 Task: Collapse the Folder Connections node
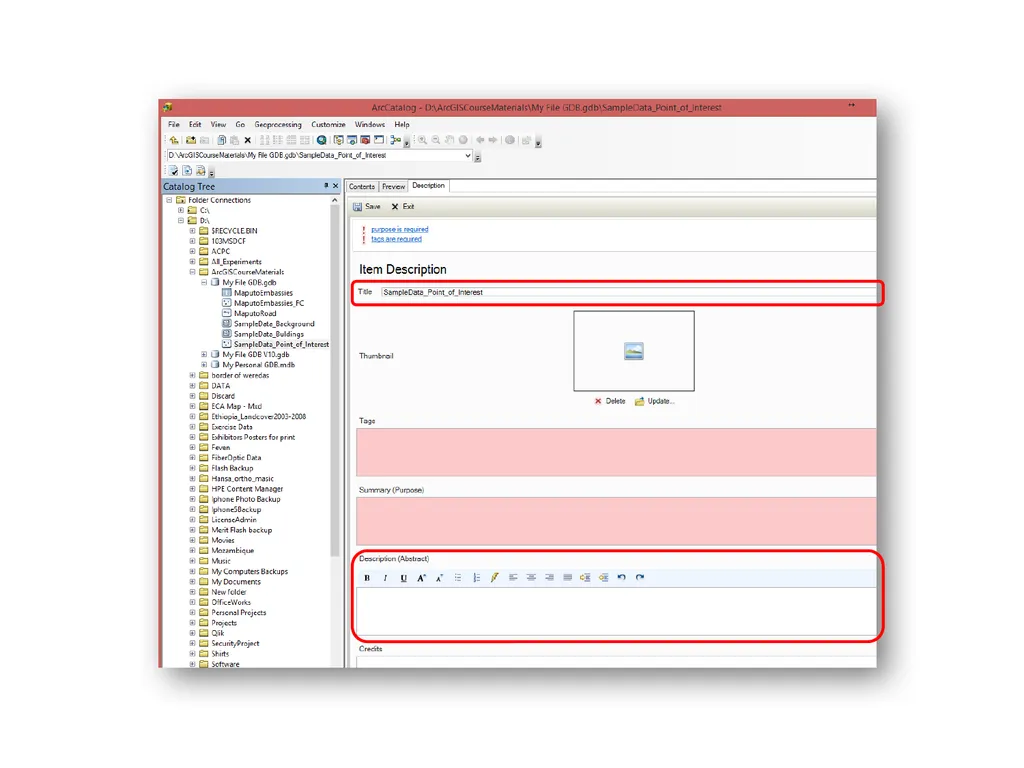point(169,200)
